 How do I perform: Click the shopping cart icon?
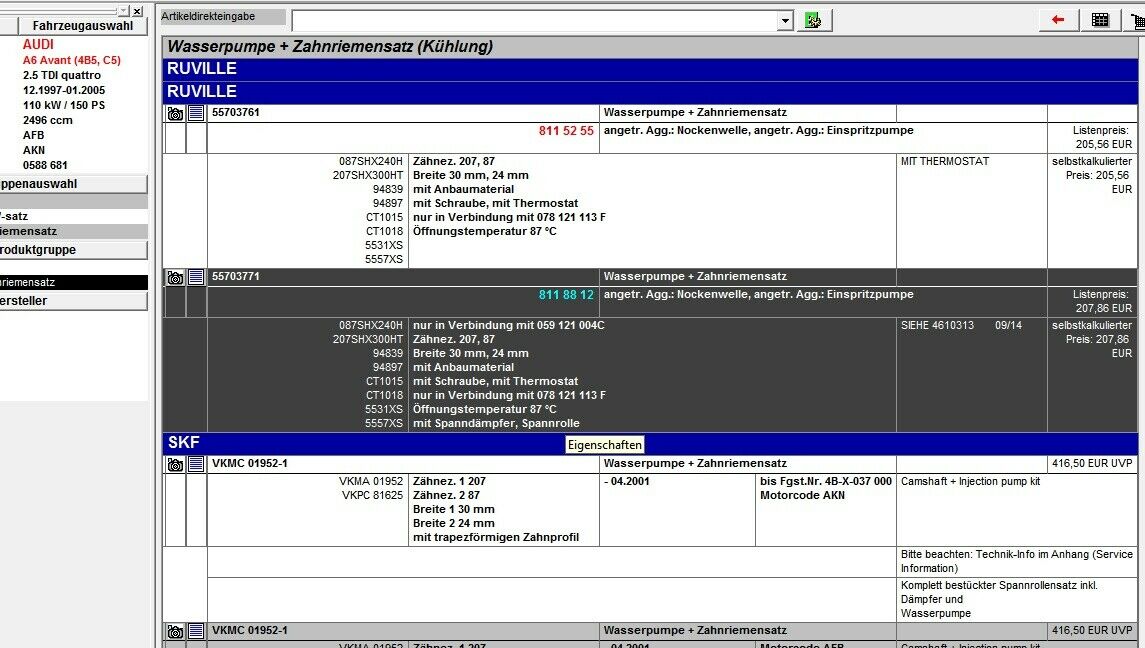pyautogui.click(x=1137, y=20)
